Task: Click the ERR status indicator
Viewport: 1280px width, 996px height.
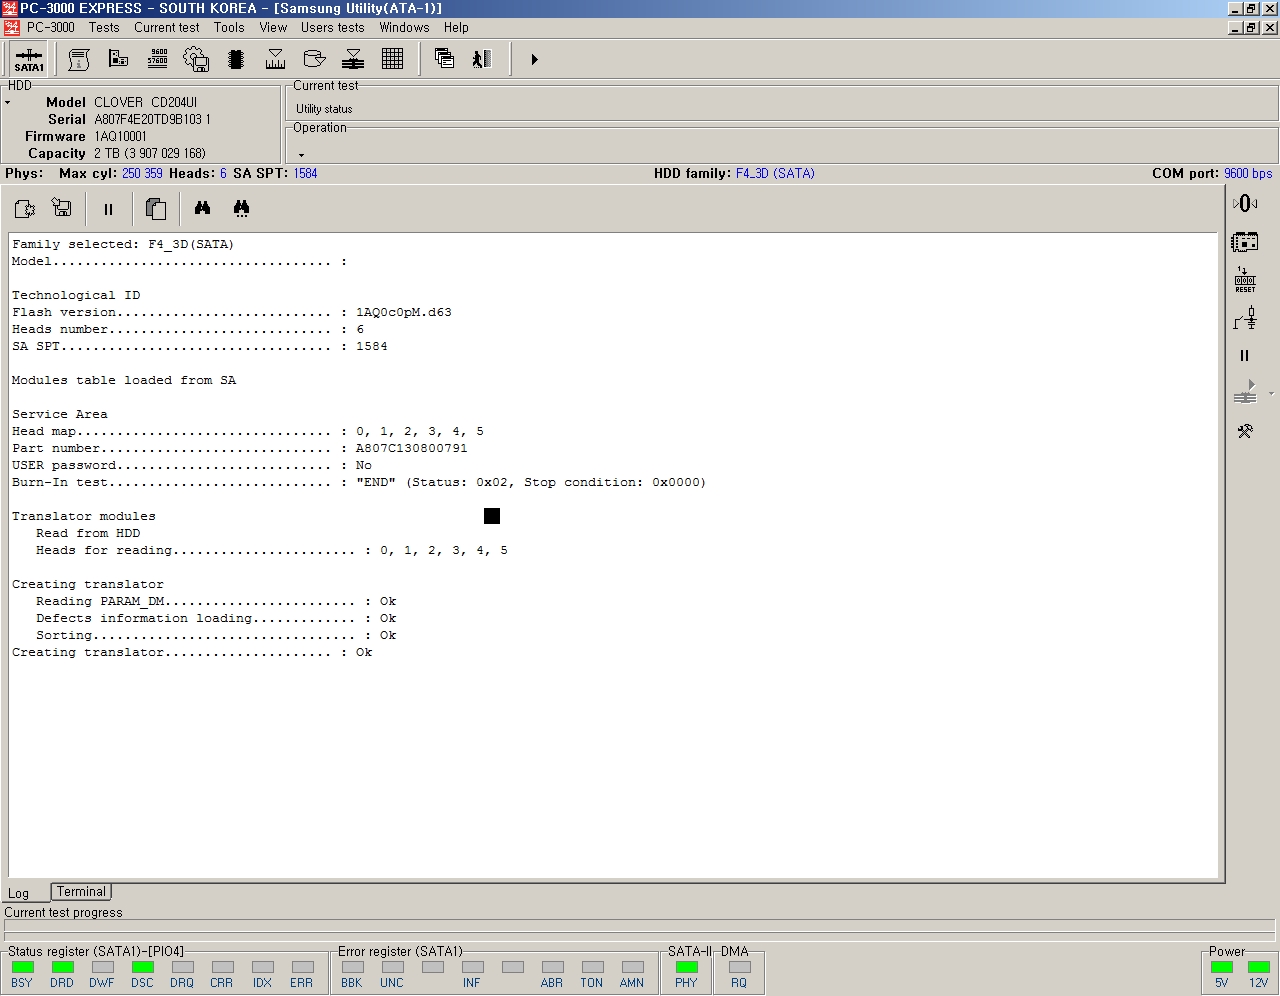Action: (302, 967)
